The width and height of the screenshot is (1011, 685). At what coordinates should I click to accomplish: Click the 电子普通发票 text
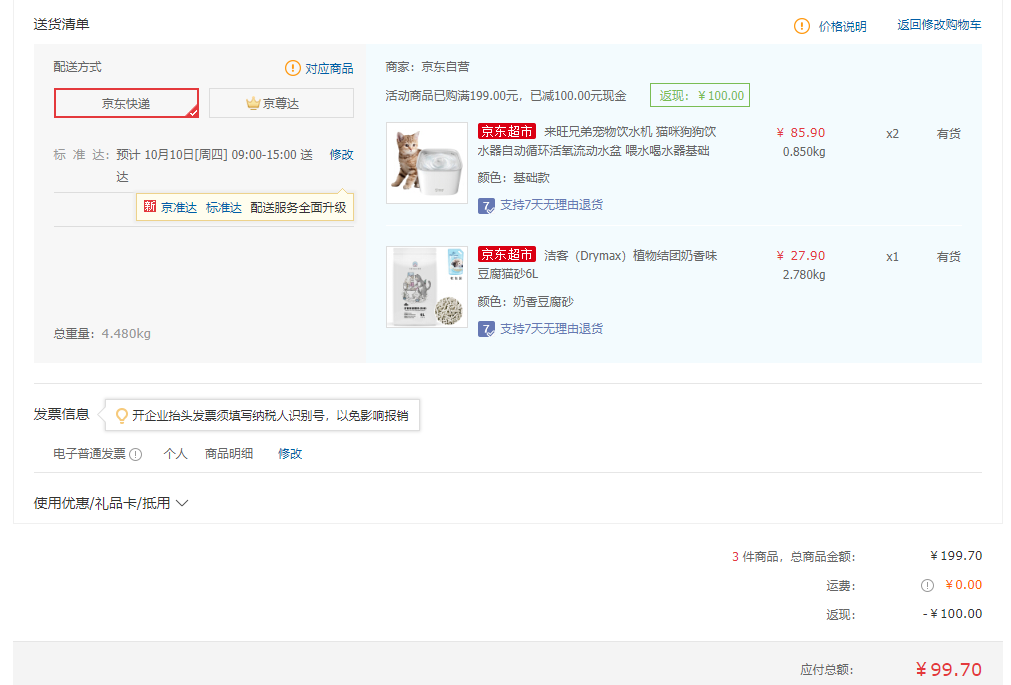89,454
